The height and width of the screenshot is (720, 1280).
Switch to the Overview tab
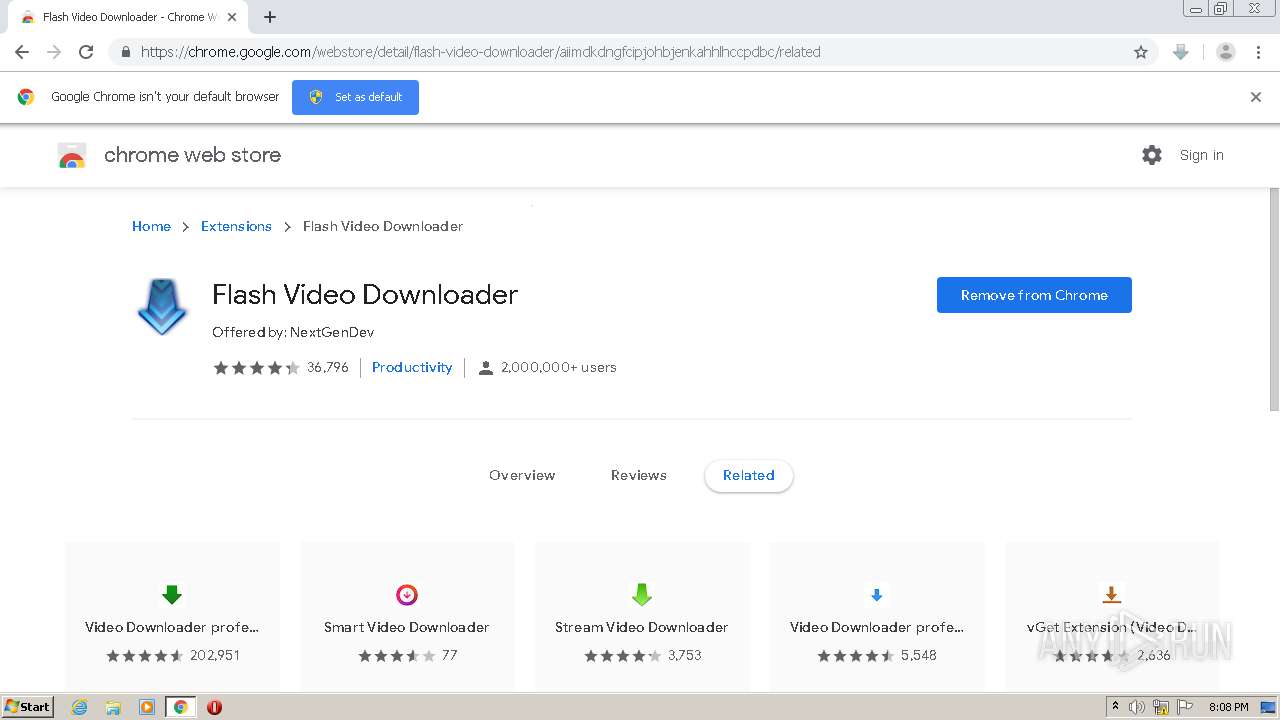(522, 475)
